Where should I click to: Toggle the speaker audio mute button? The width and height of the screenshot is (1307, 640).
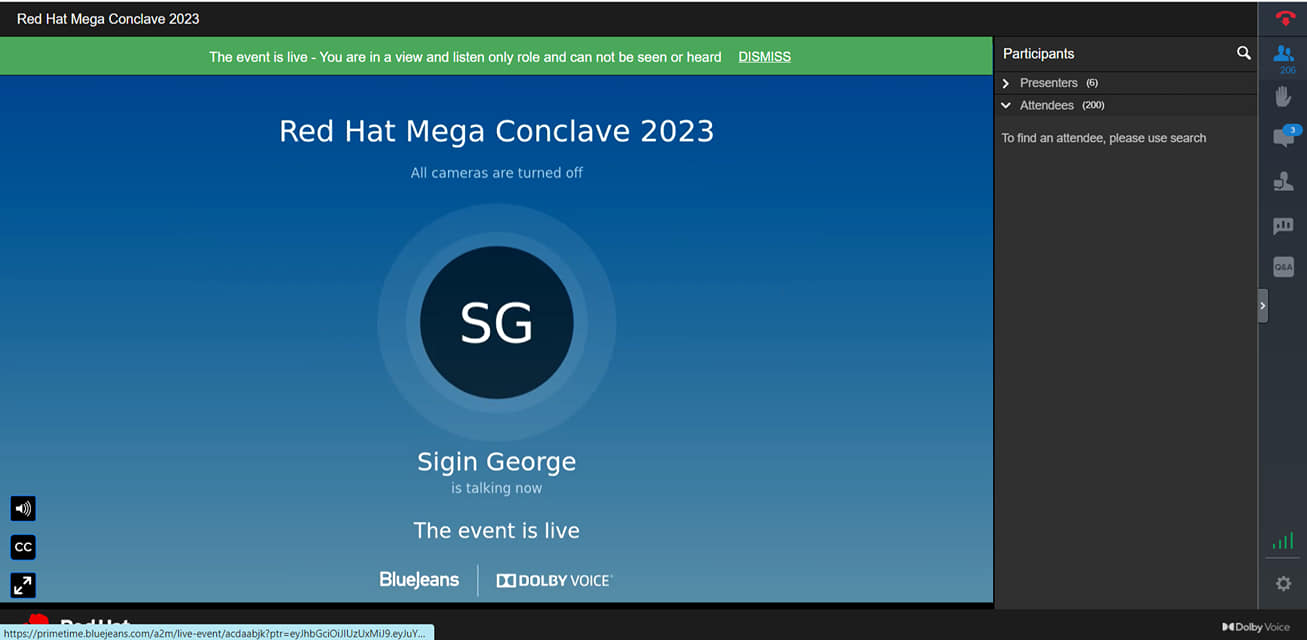point(23,509)
